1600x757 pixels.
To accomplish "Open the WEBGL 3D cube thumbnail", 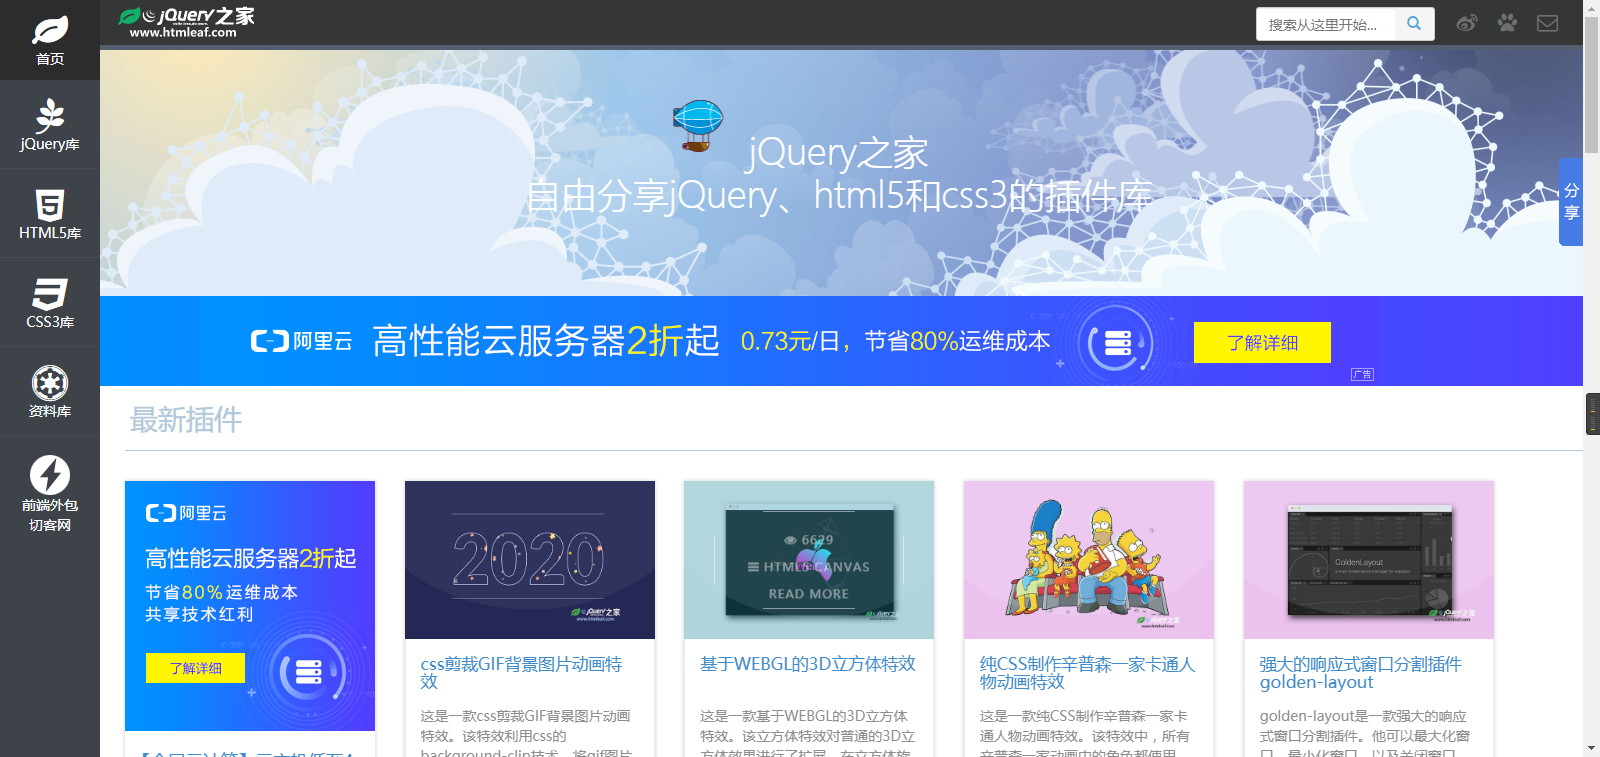I will (x=809, y=560).
